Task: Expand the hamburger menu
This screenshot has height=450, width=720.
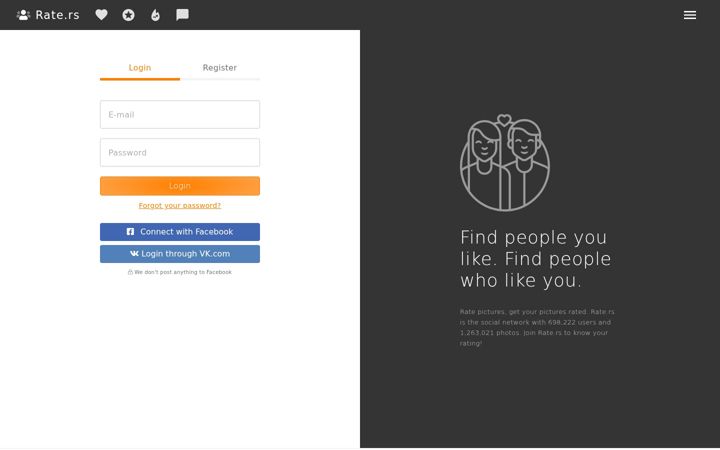Action: pos(690,15)
